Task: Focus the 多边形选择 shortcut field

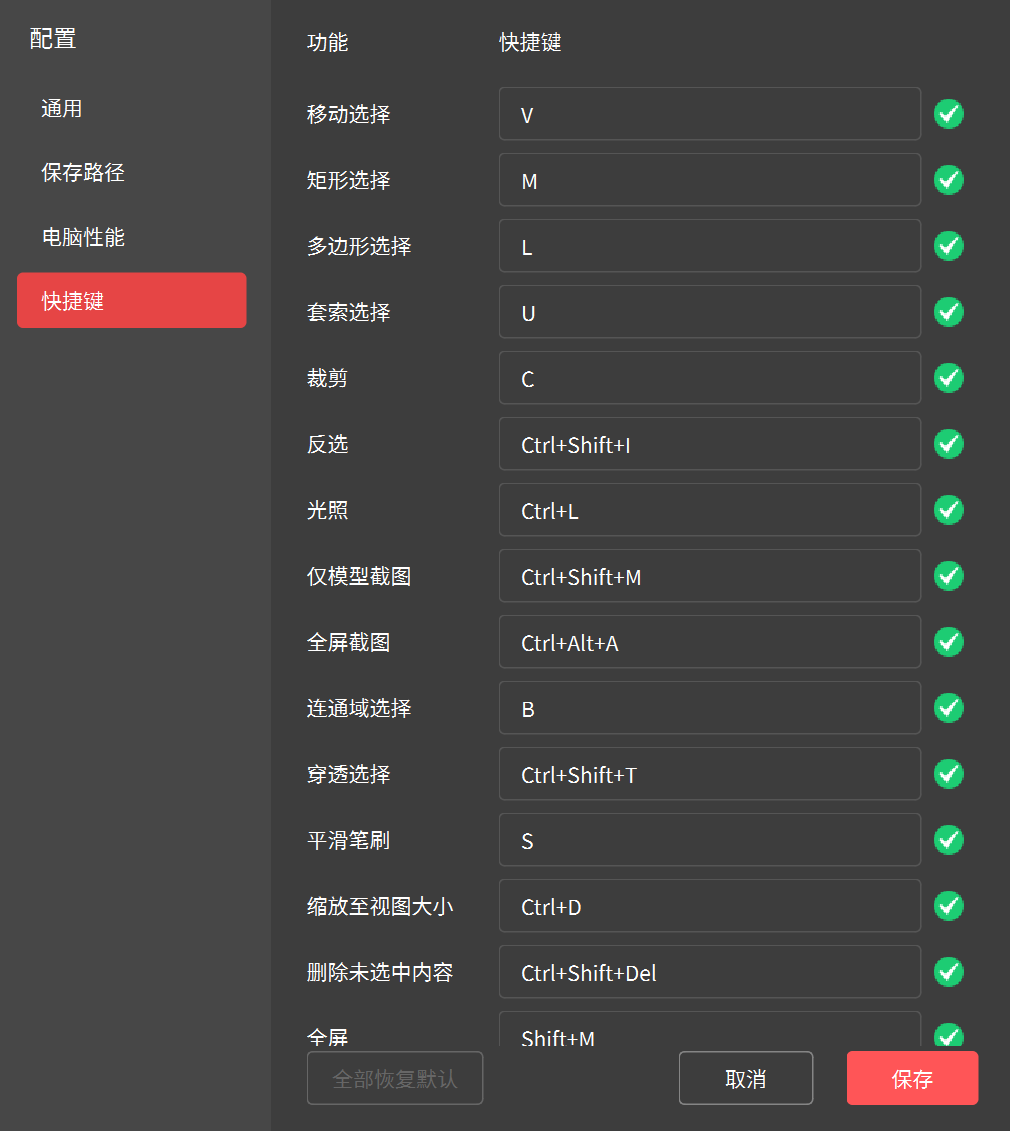Action: click(709, 246)
